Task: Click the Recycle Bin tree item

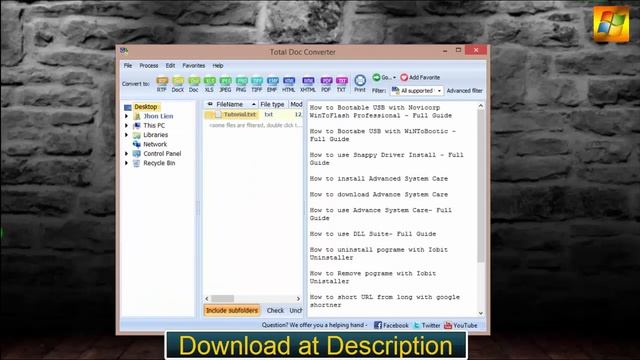Action: [159, 163]
